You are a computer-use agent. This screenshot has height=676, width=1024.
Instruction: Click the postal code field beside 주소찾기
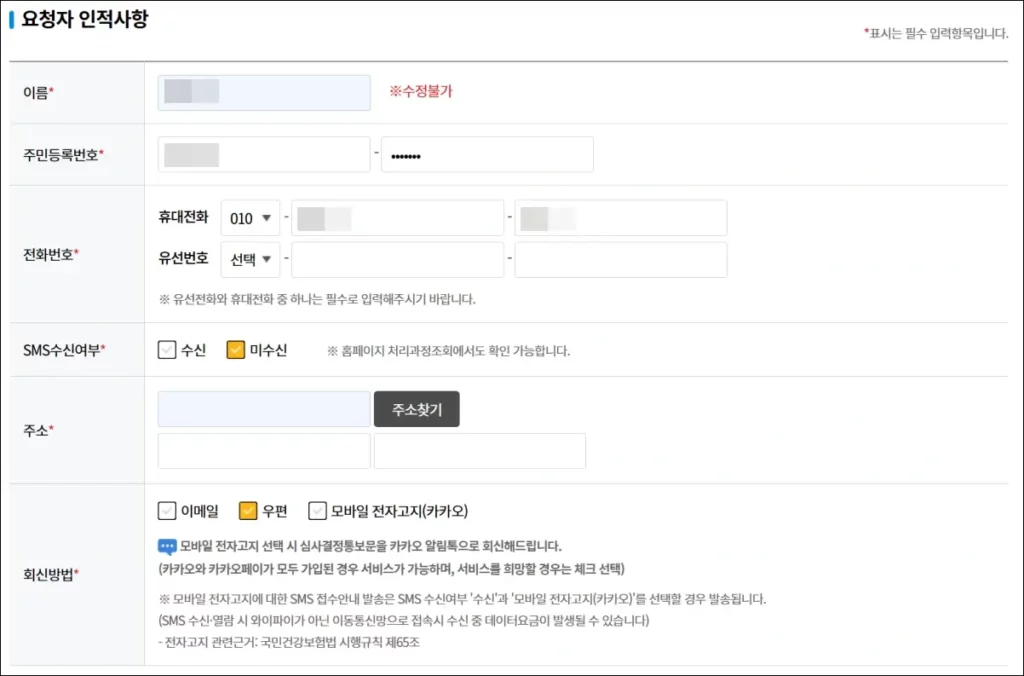click(264, 409)
